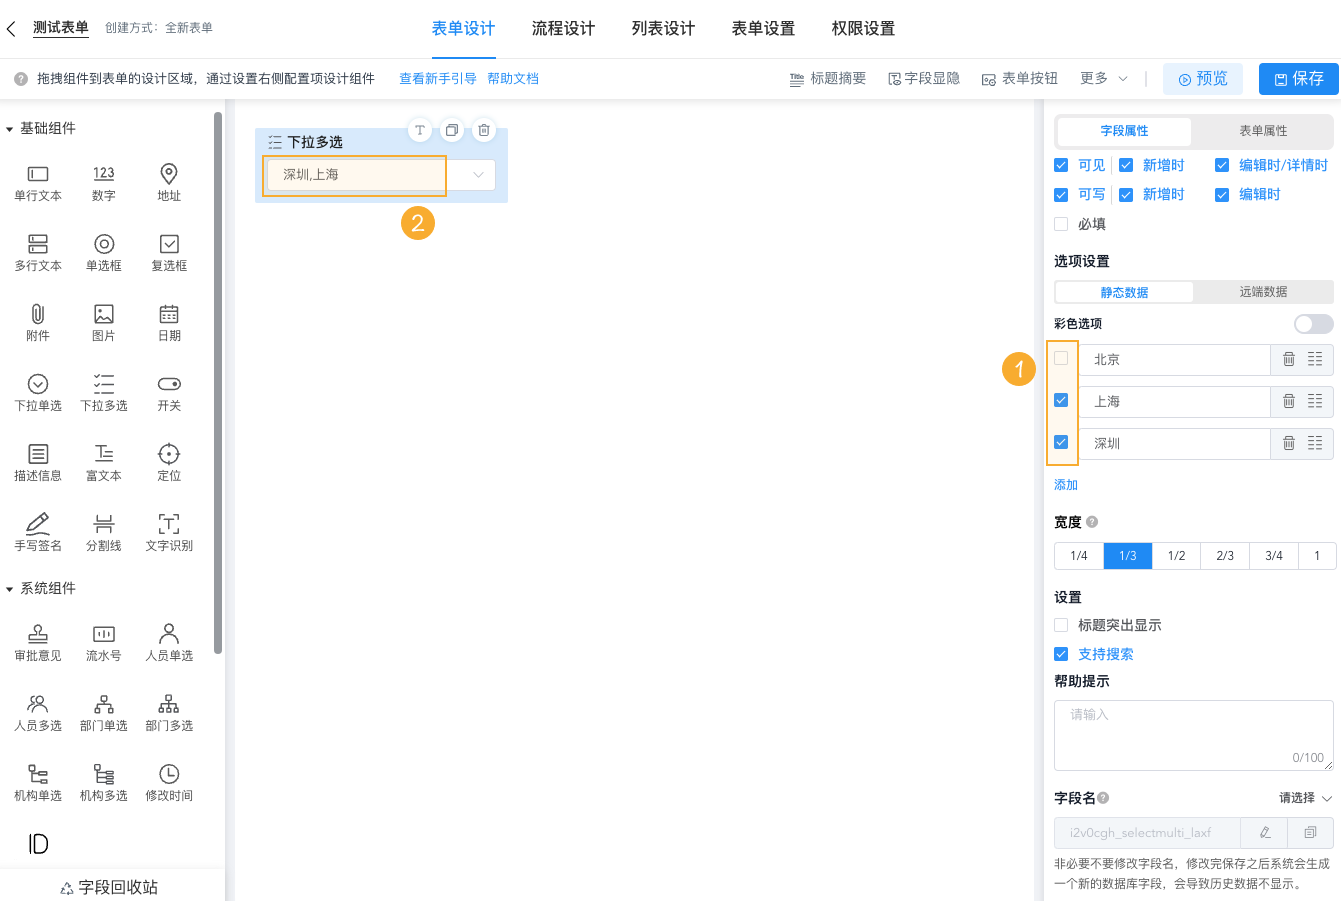
Task: Delete the 下拉多选 field via trash icon
Action: click(483, 129)
